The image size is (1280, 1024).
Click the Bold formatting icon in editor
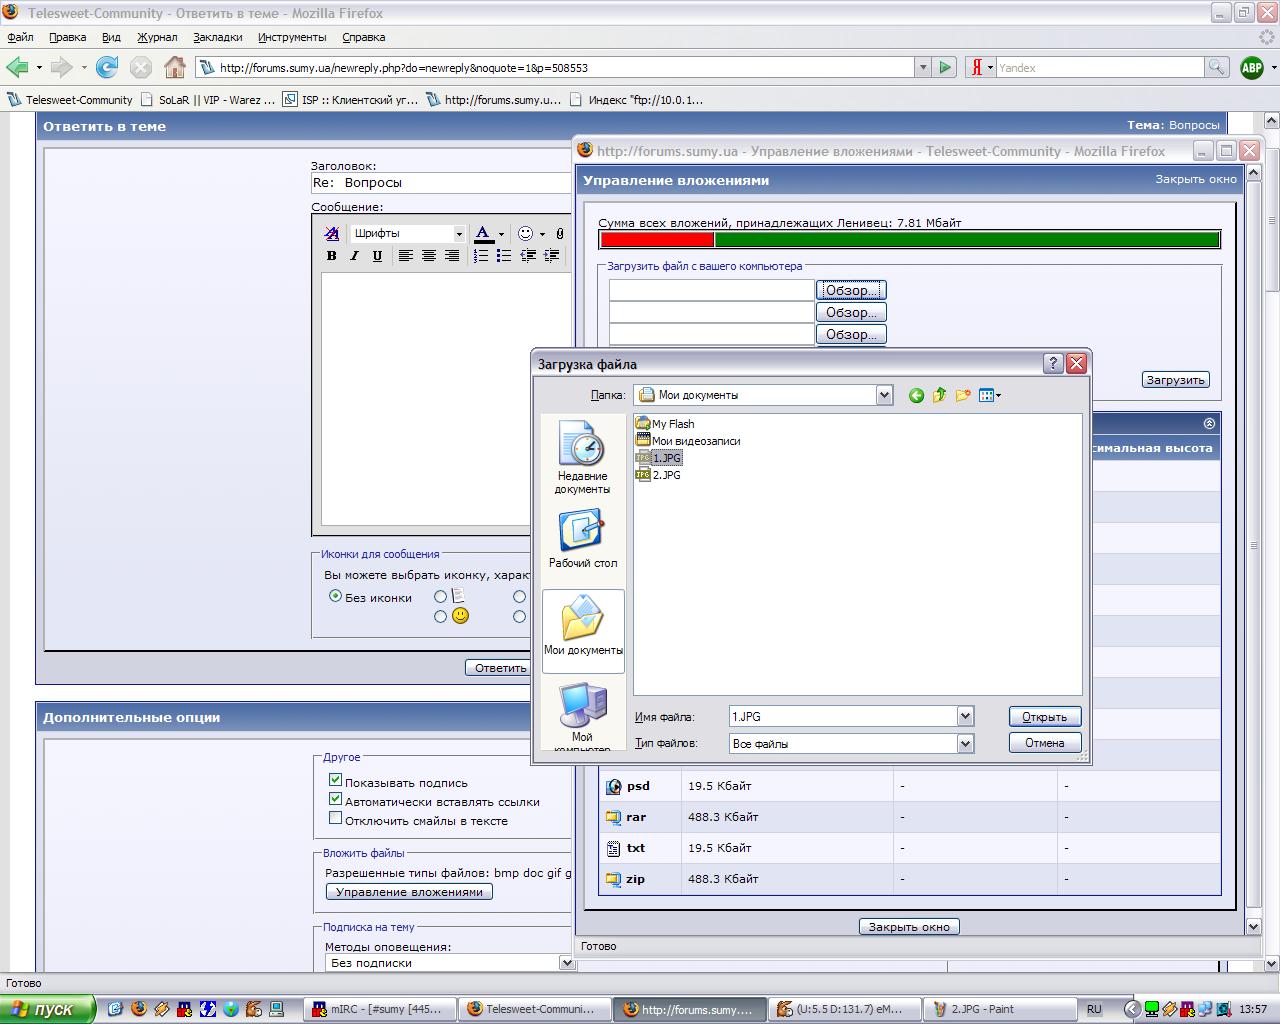pyautogui.click(x=332, y=256)
